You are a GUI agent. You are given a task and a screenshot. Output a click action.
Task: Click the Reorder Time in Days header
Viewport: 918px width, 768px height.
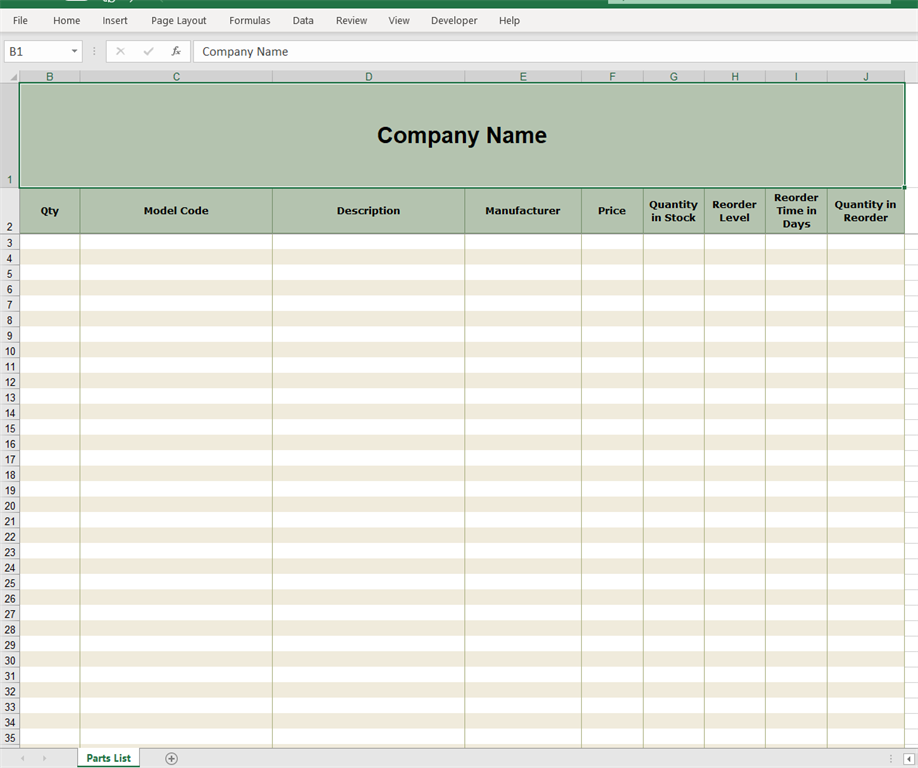(796, 211)
